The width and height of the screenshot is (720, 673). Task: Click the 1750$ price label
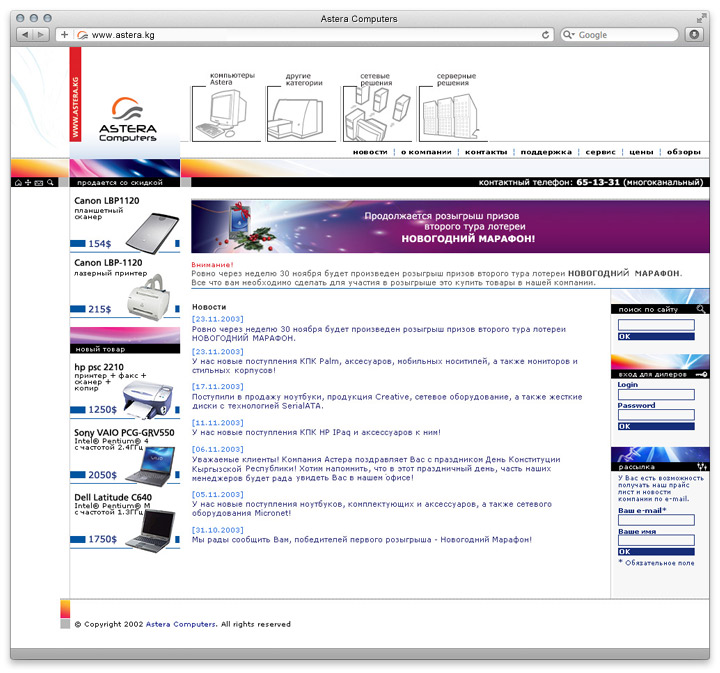click(x=102, y=539)
